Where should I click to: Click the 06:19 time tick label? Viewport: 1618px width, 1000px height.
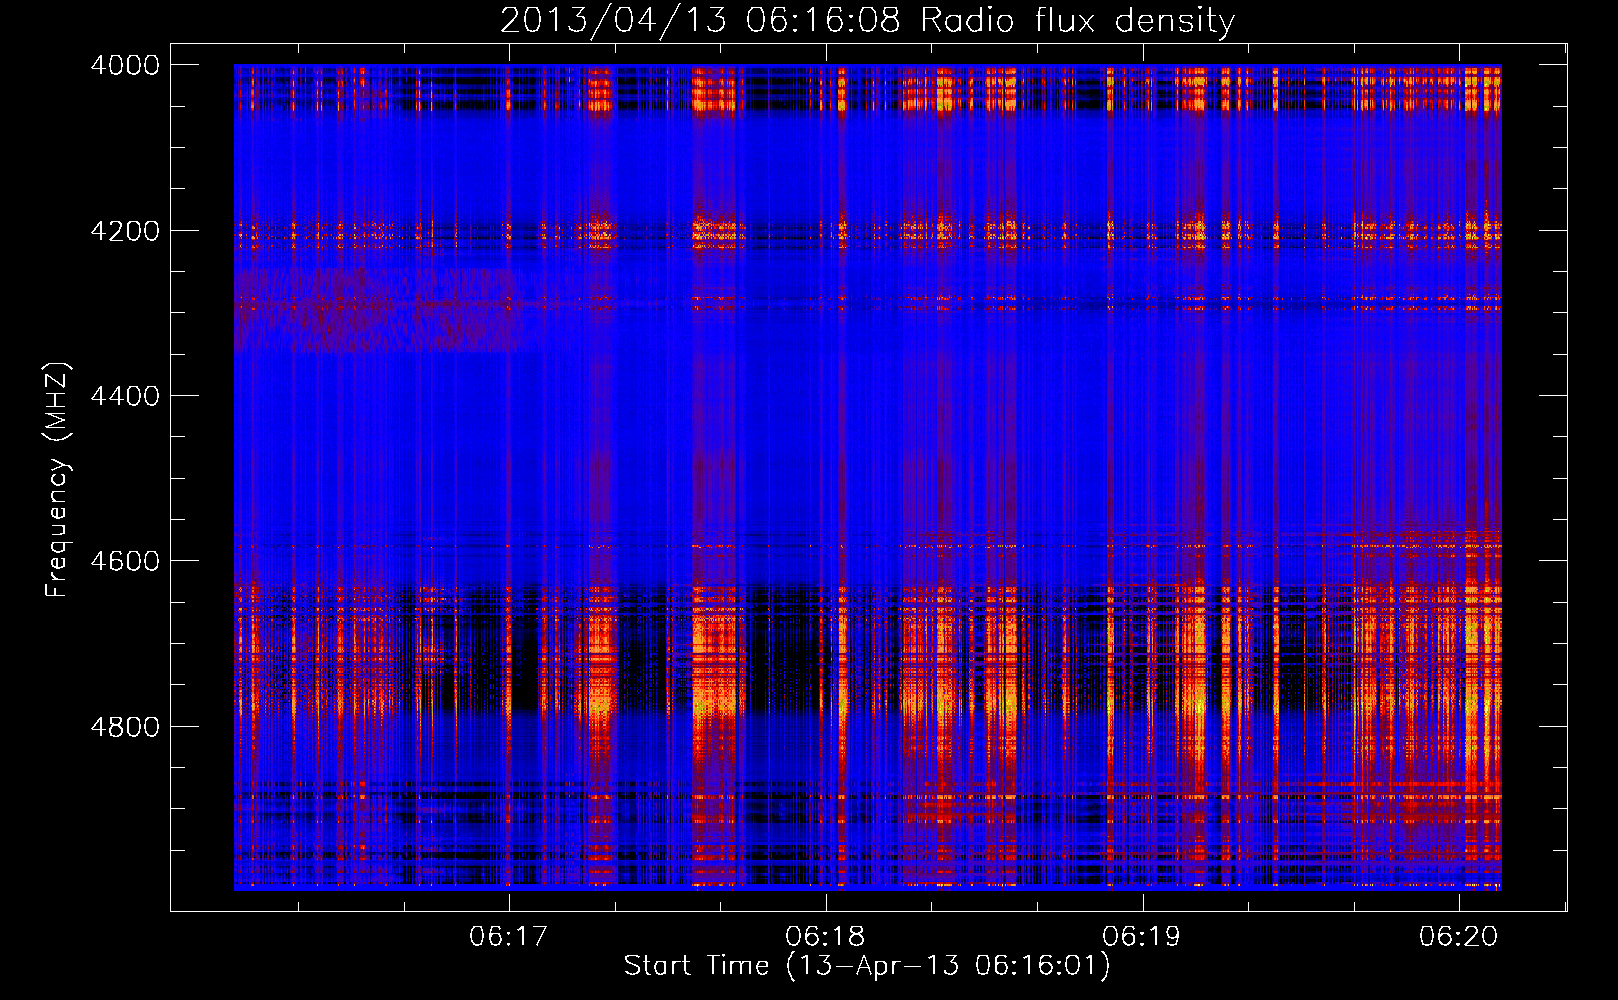tap(1142, 937)
